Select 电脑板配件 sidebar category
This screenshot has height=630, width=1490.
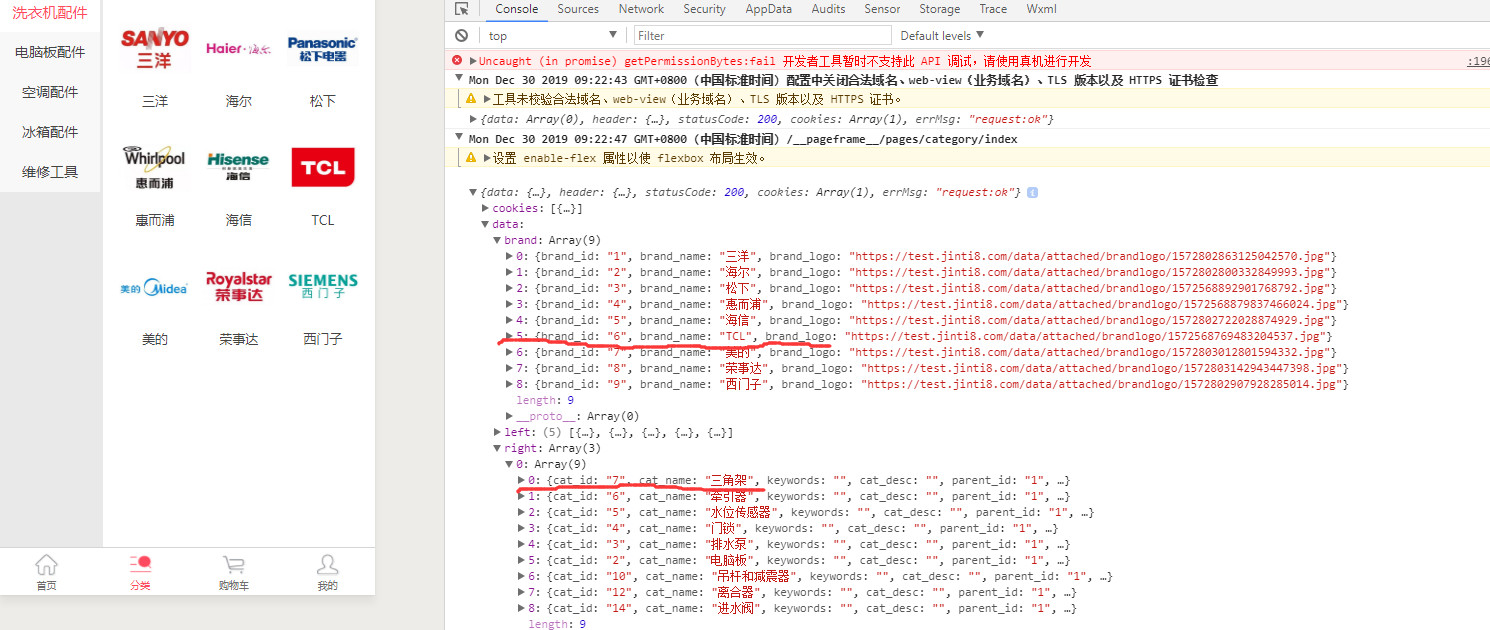pyautogui.click(x=50, y=52)
